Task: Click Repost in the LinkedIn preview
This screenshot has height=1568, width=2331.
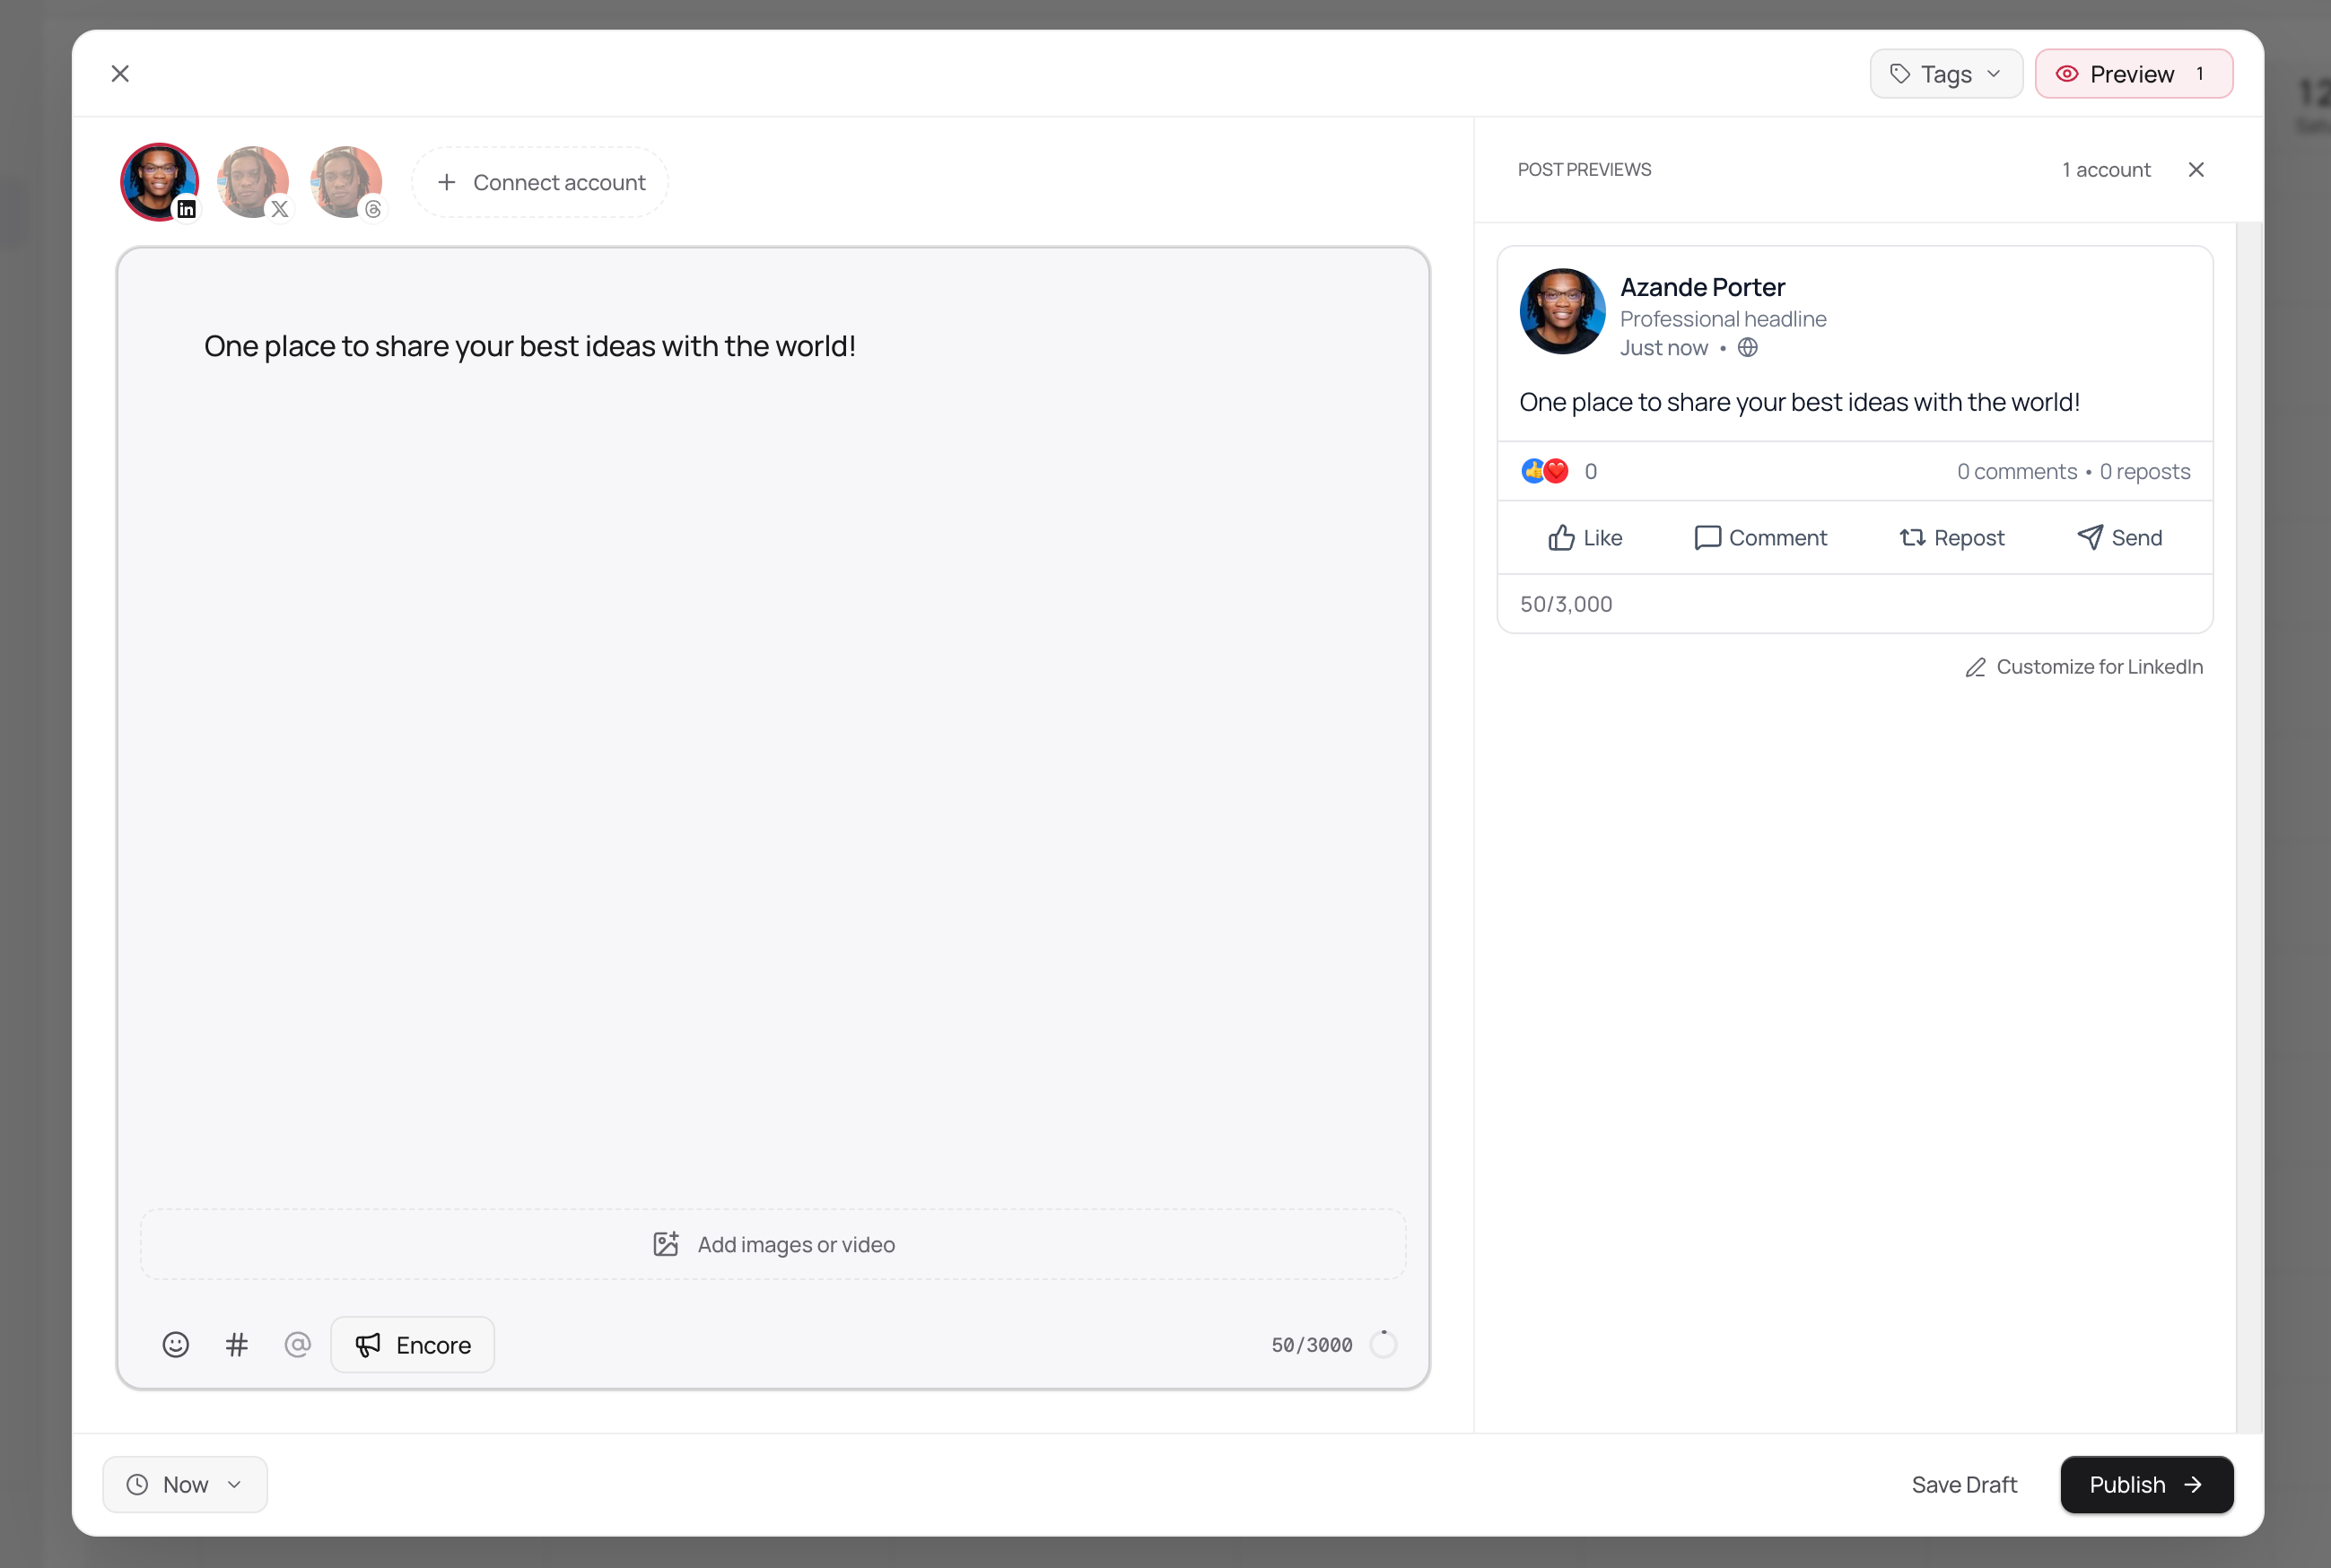Action: click(1952, 538)
